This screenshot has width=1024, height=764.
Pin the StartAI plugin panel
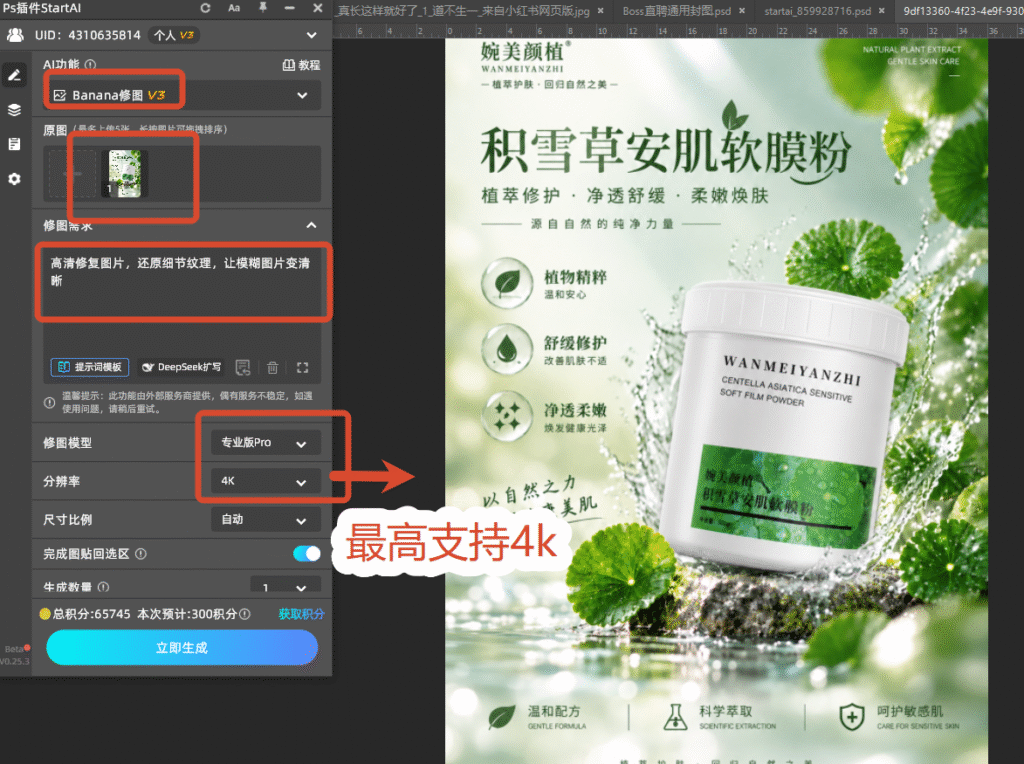(263, 8)
